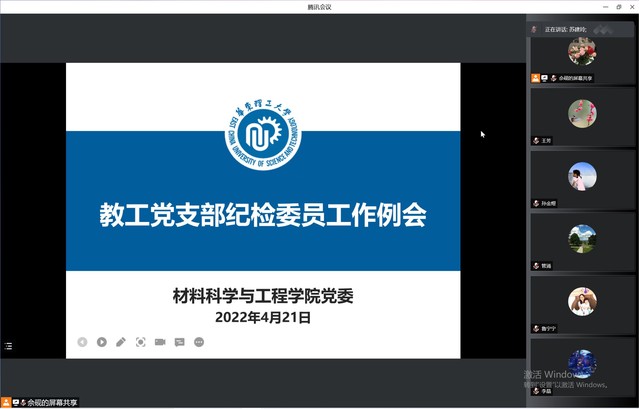
Task: Maximize the 腾讯会议 window
Action: [618, 6]
